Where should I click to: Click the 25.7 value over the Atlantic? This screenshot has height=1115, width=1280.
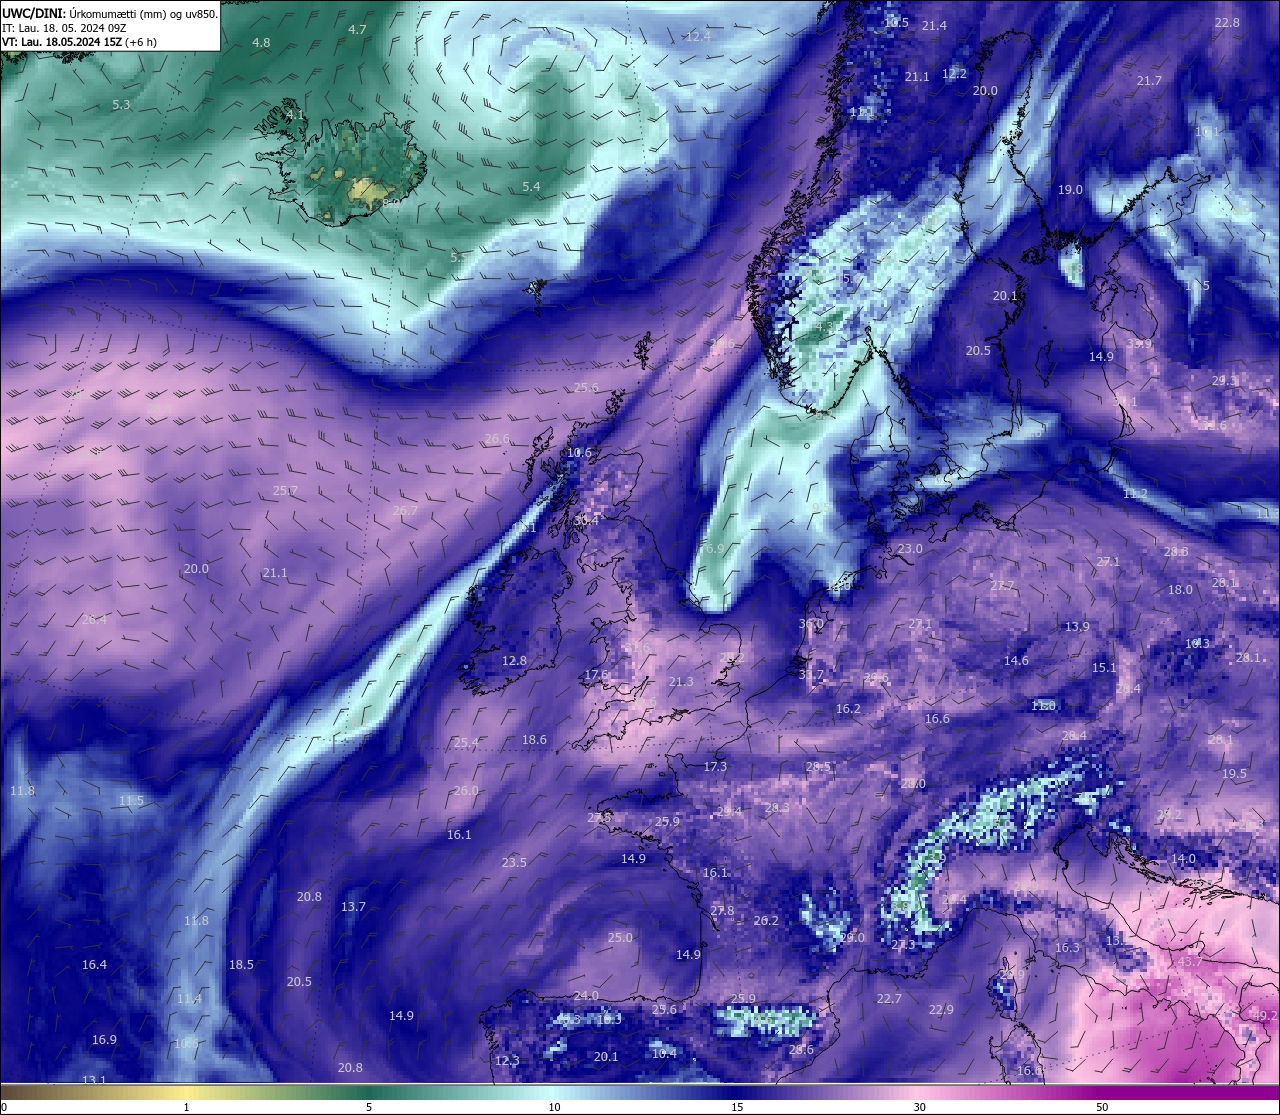tap(286, 491)
